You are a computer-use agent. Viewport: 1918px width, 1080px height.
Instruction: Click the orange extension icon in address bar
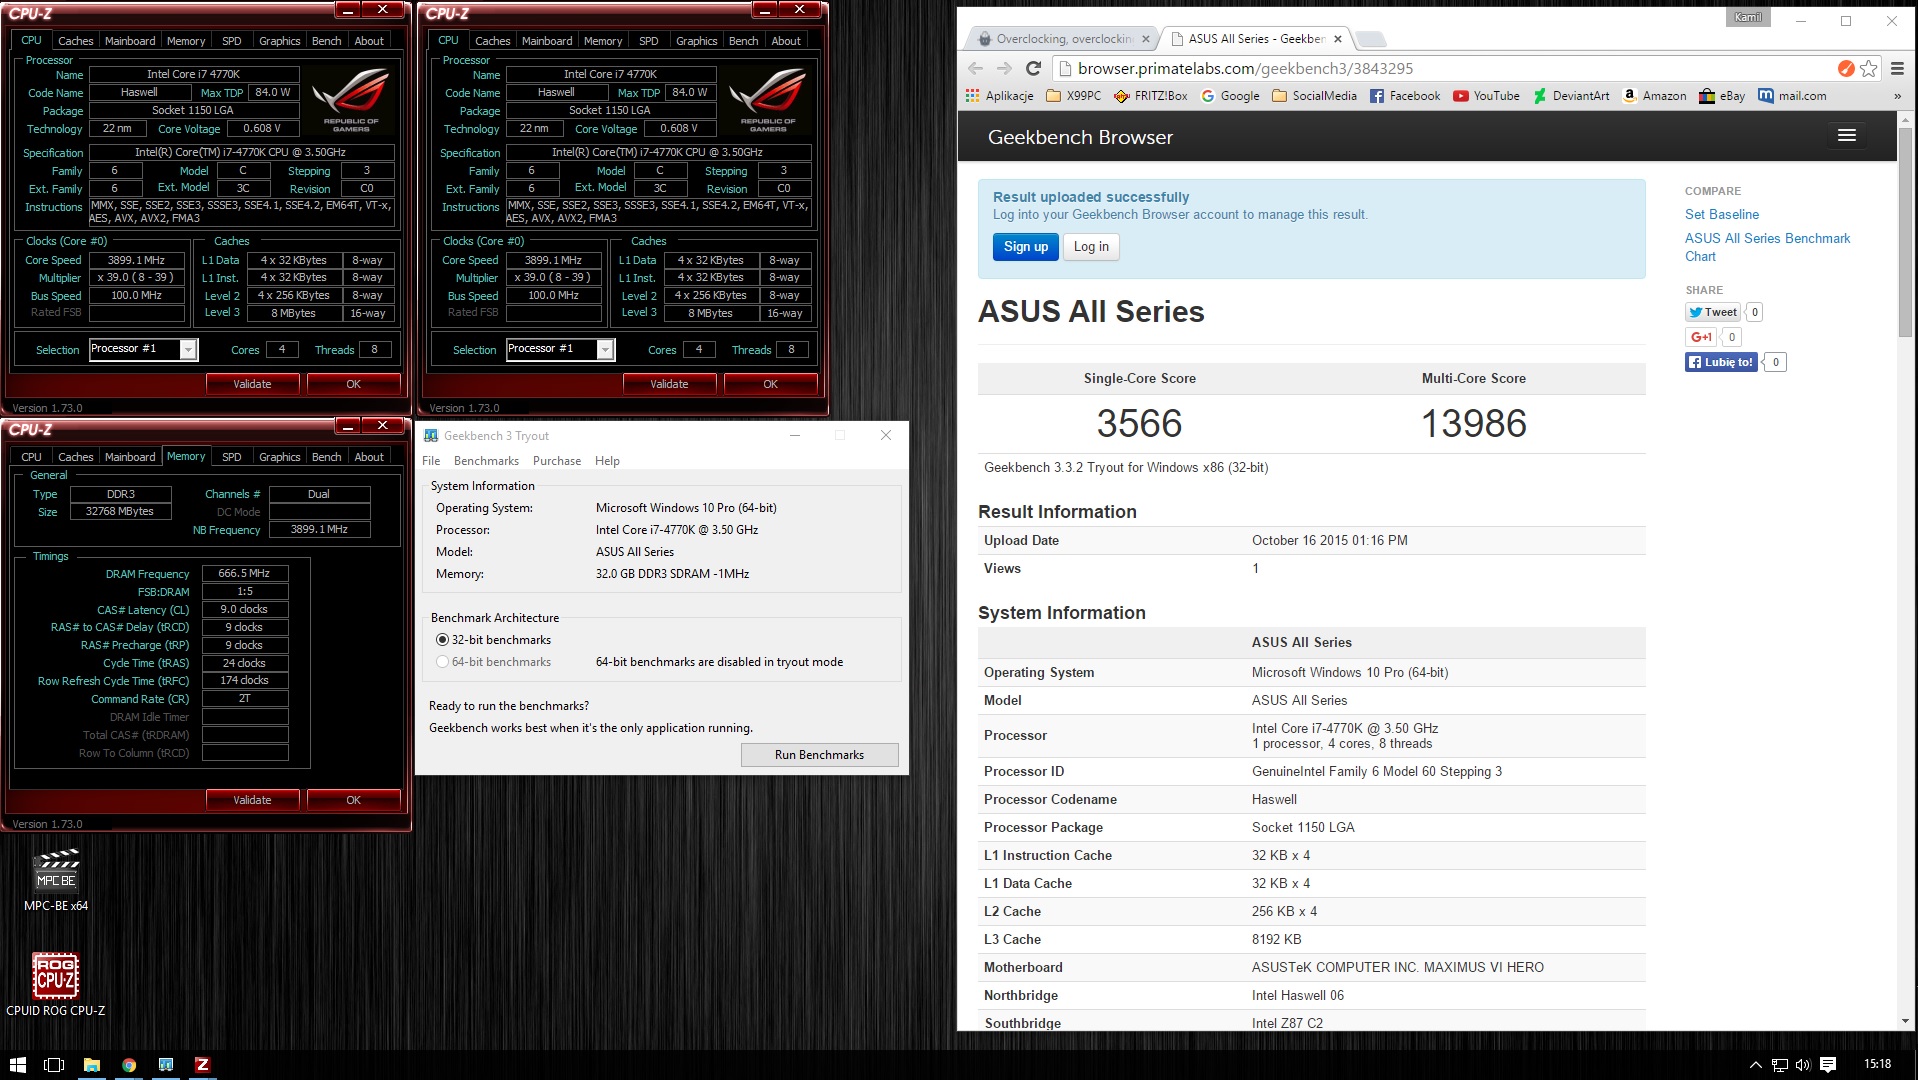(1846, 68)
